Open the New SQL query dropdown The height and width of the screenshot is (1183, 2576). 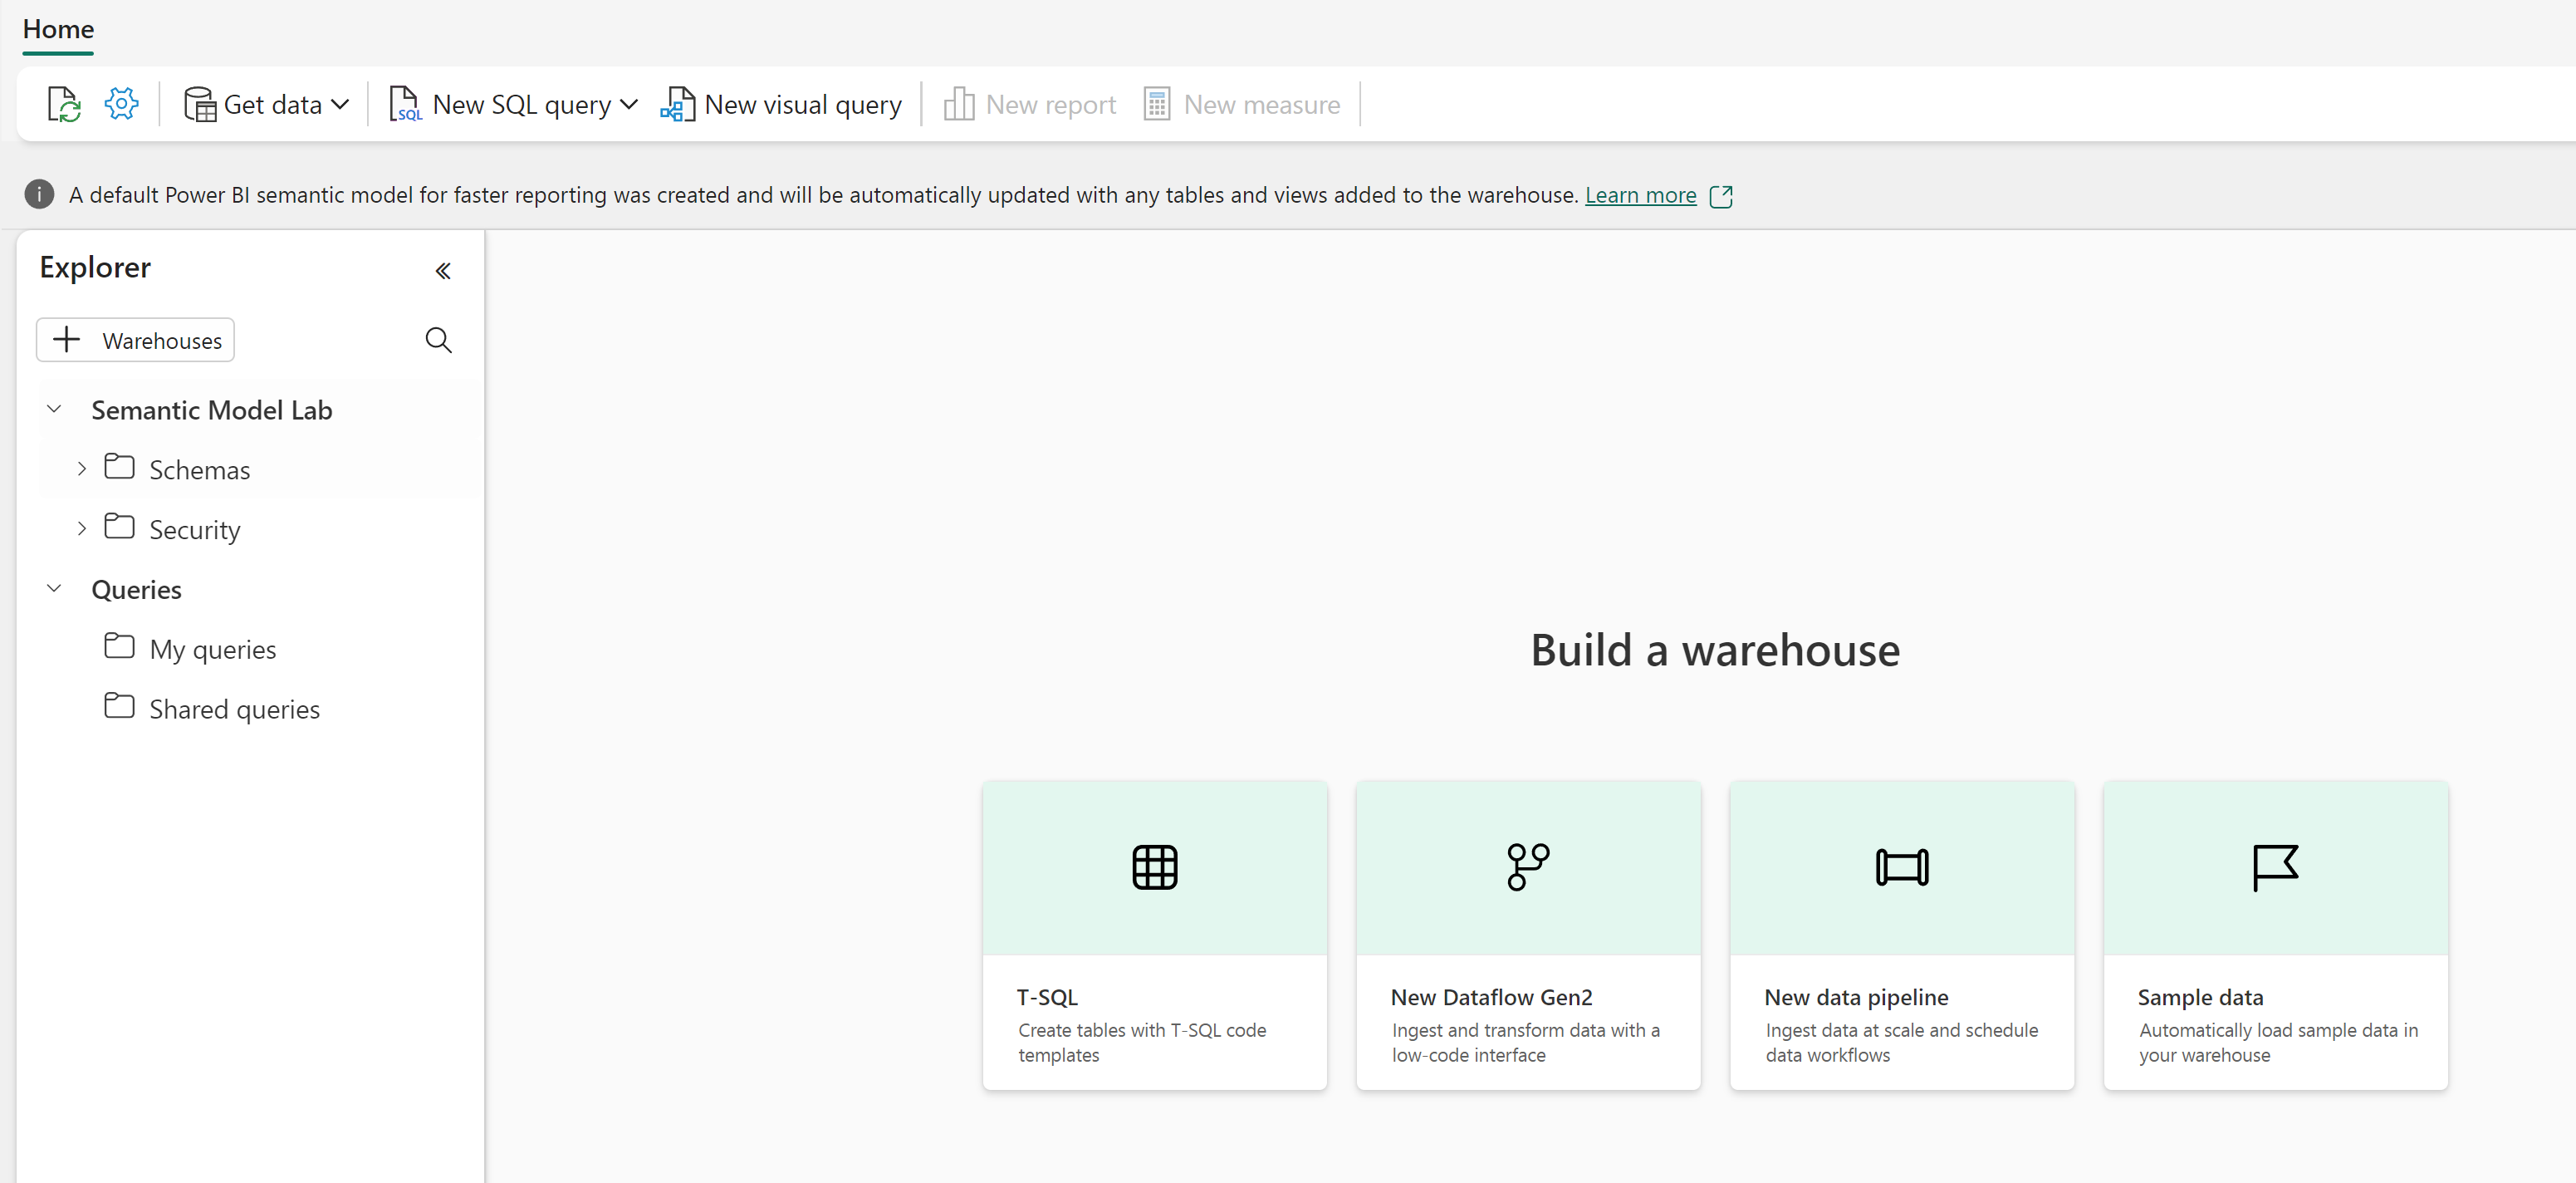coord(628,104)
